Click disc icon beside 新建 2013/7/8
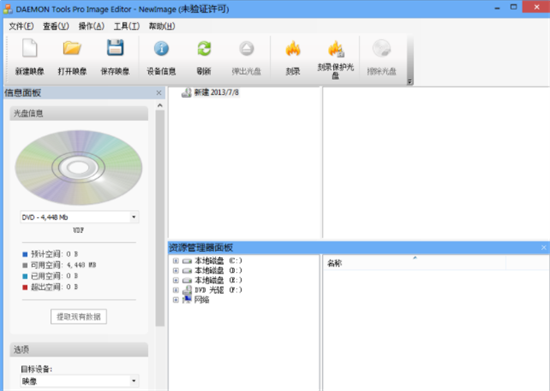550x391 pixels. click(x=186, y=93)
